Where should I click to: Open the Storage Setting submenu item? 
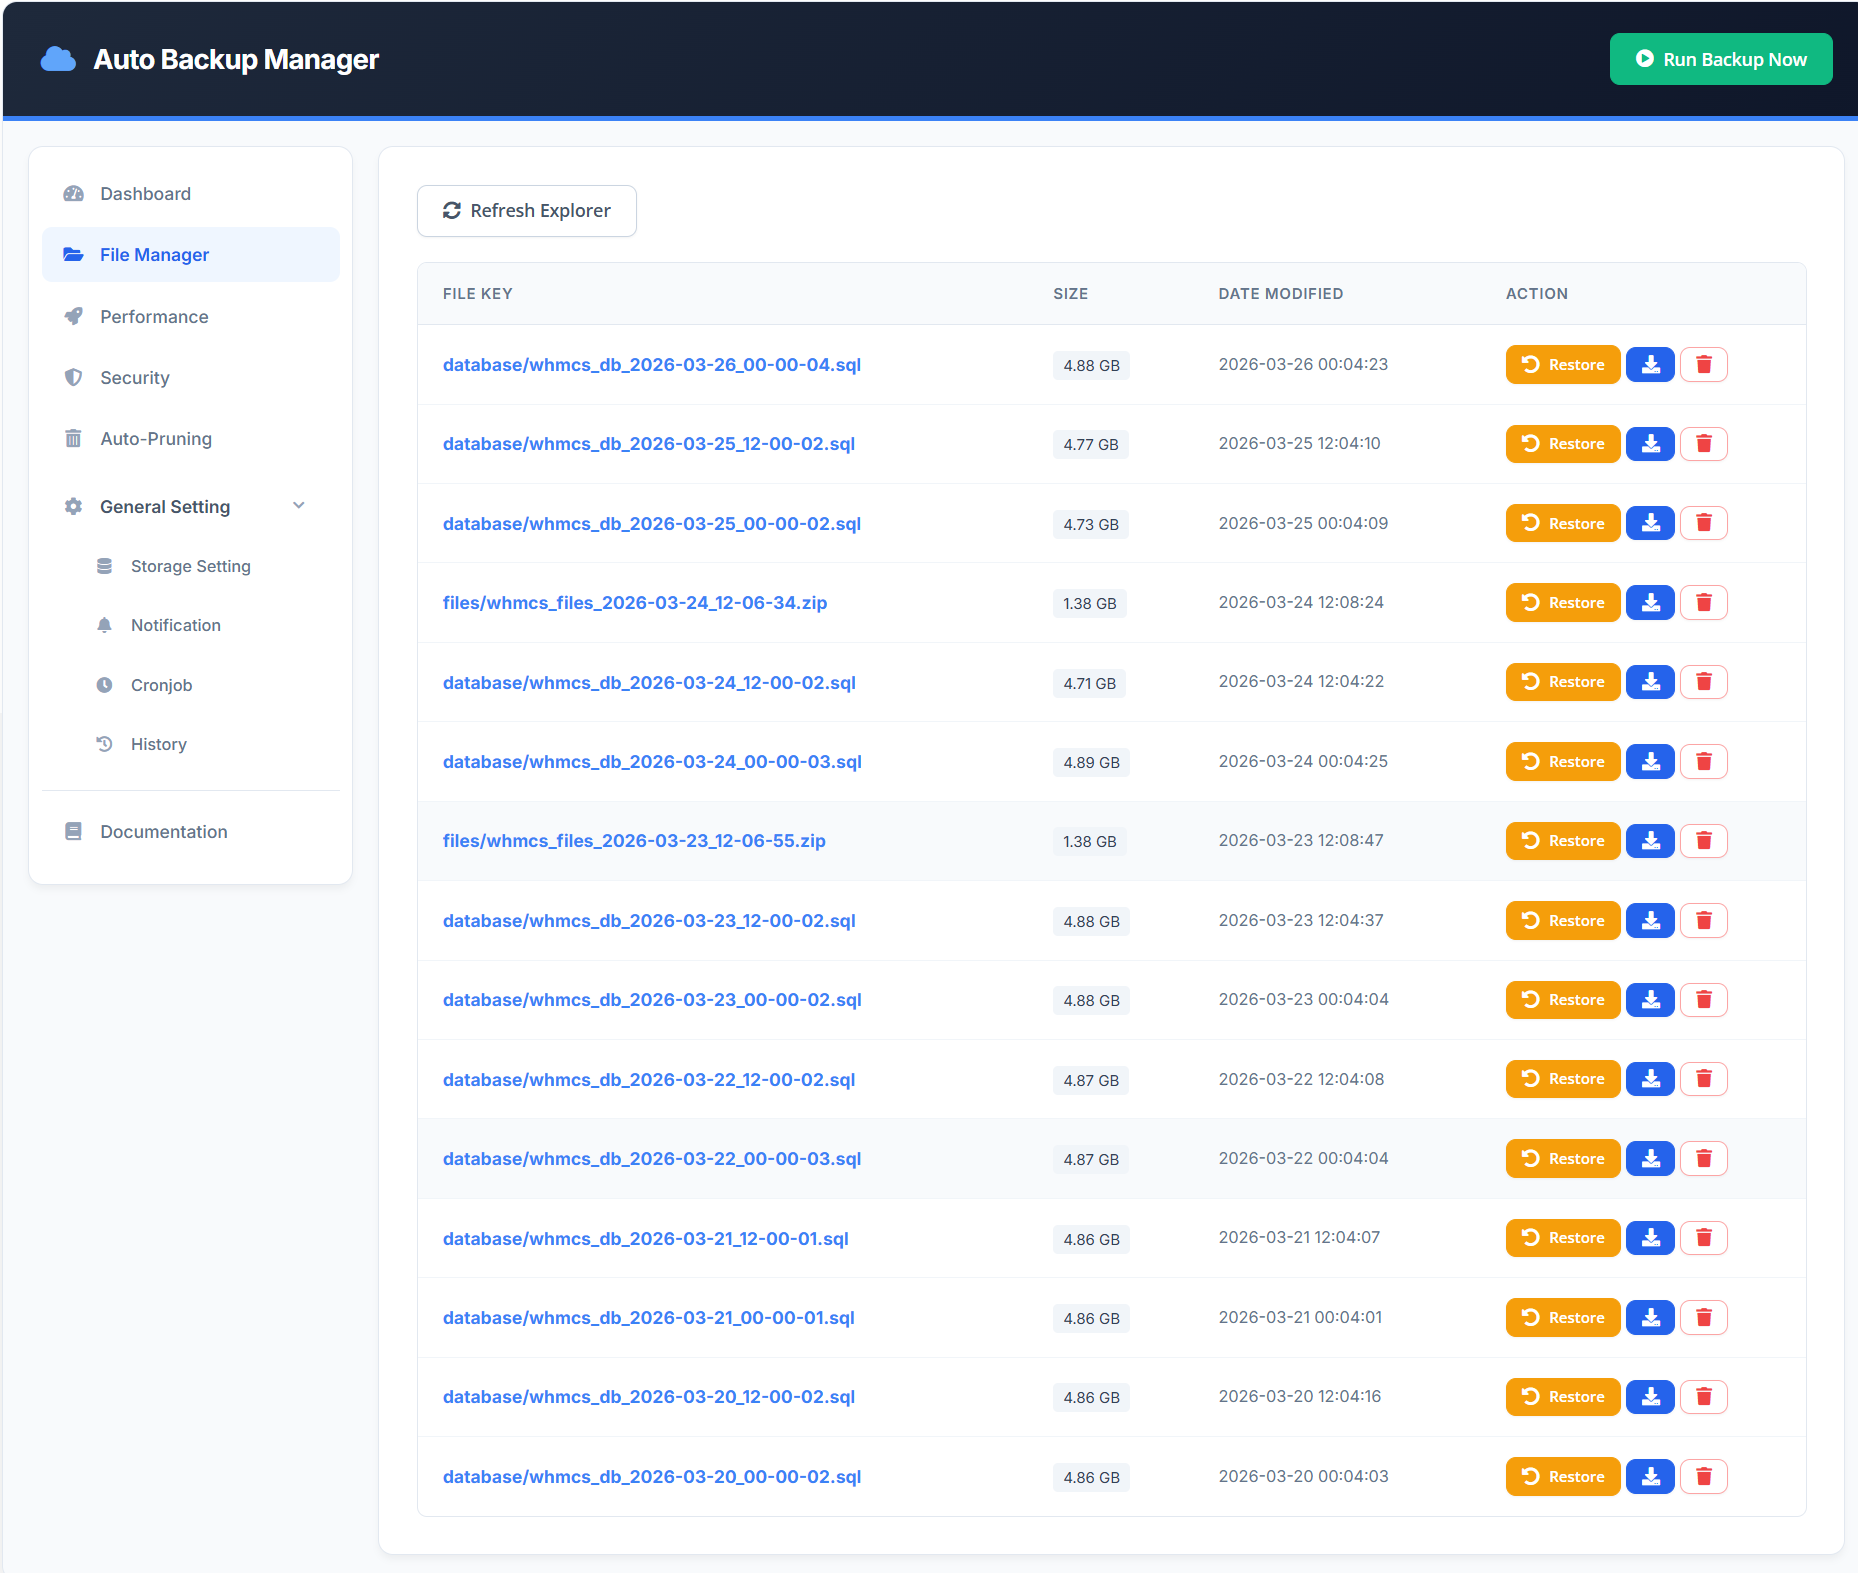(190, 566)
